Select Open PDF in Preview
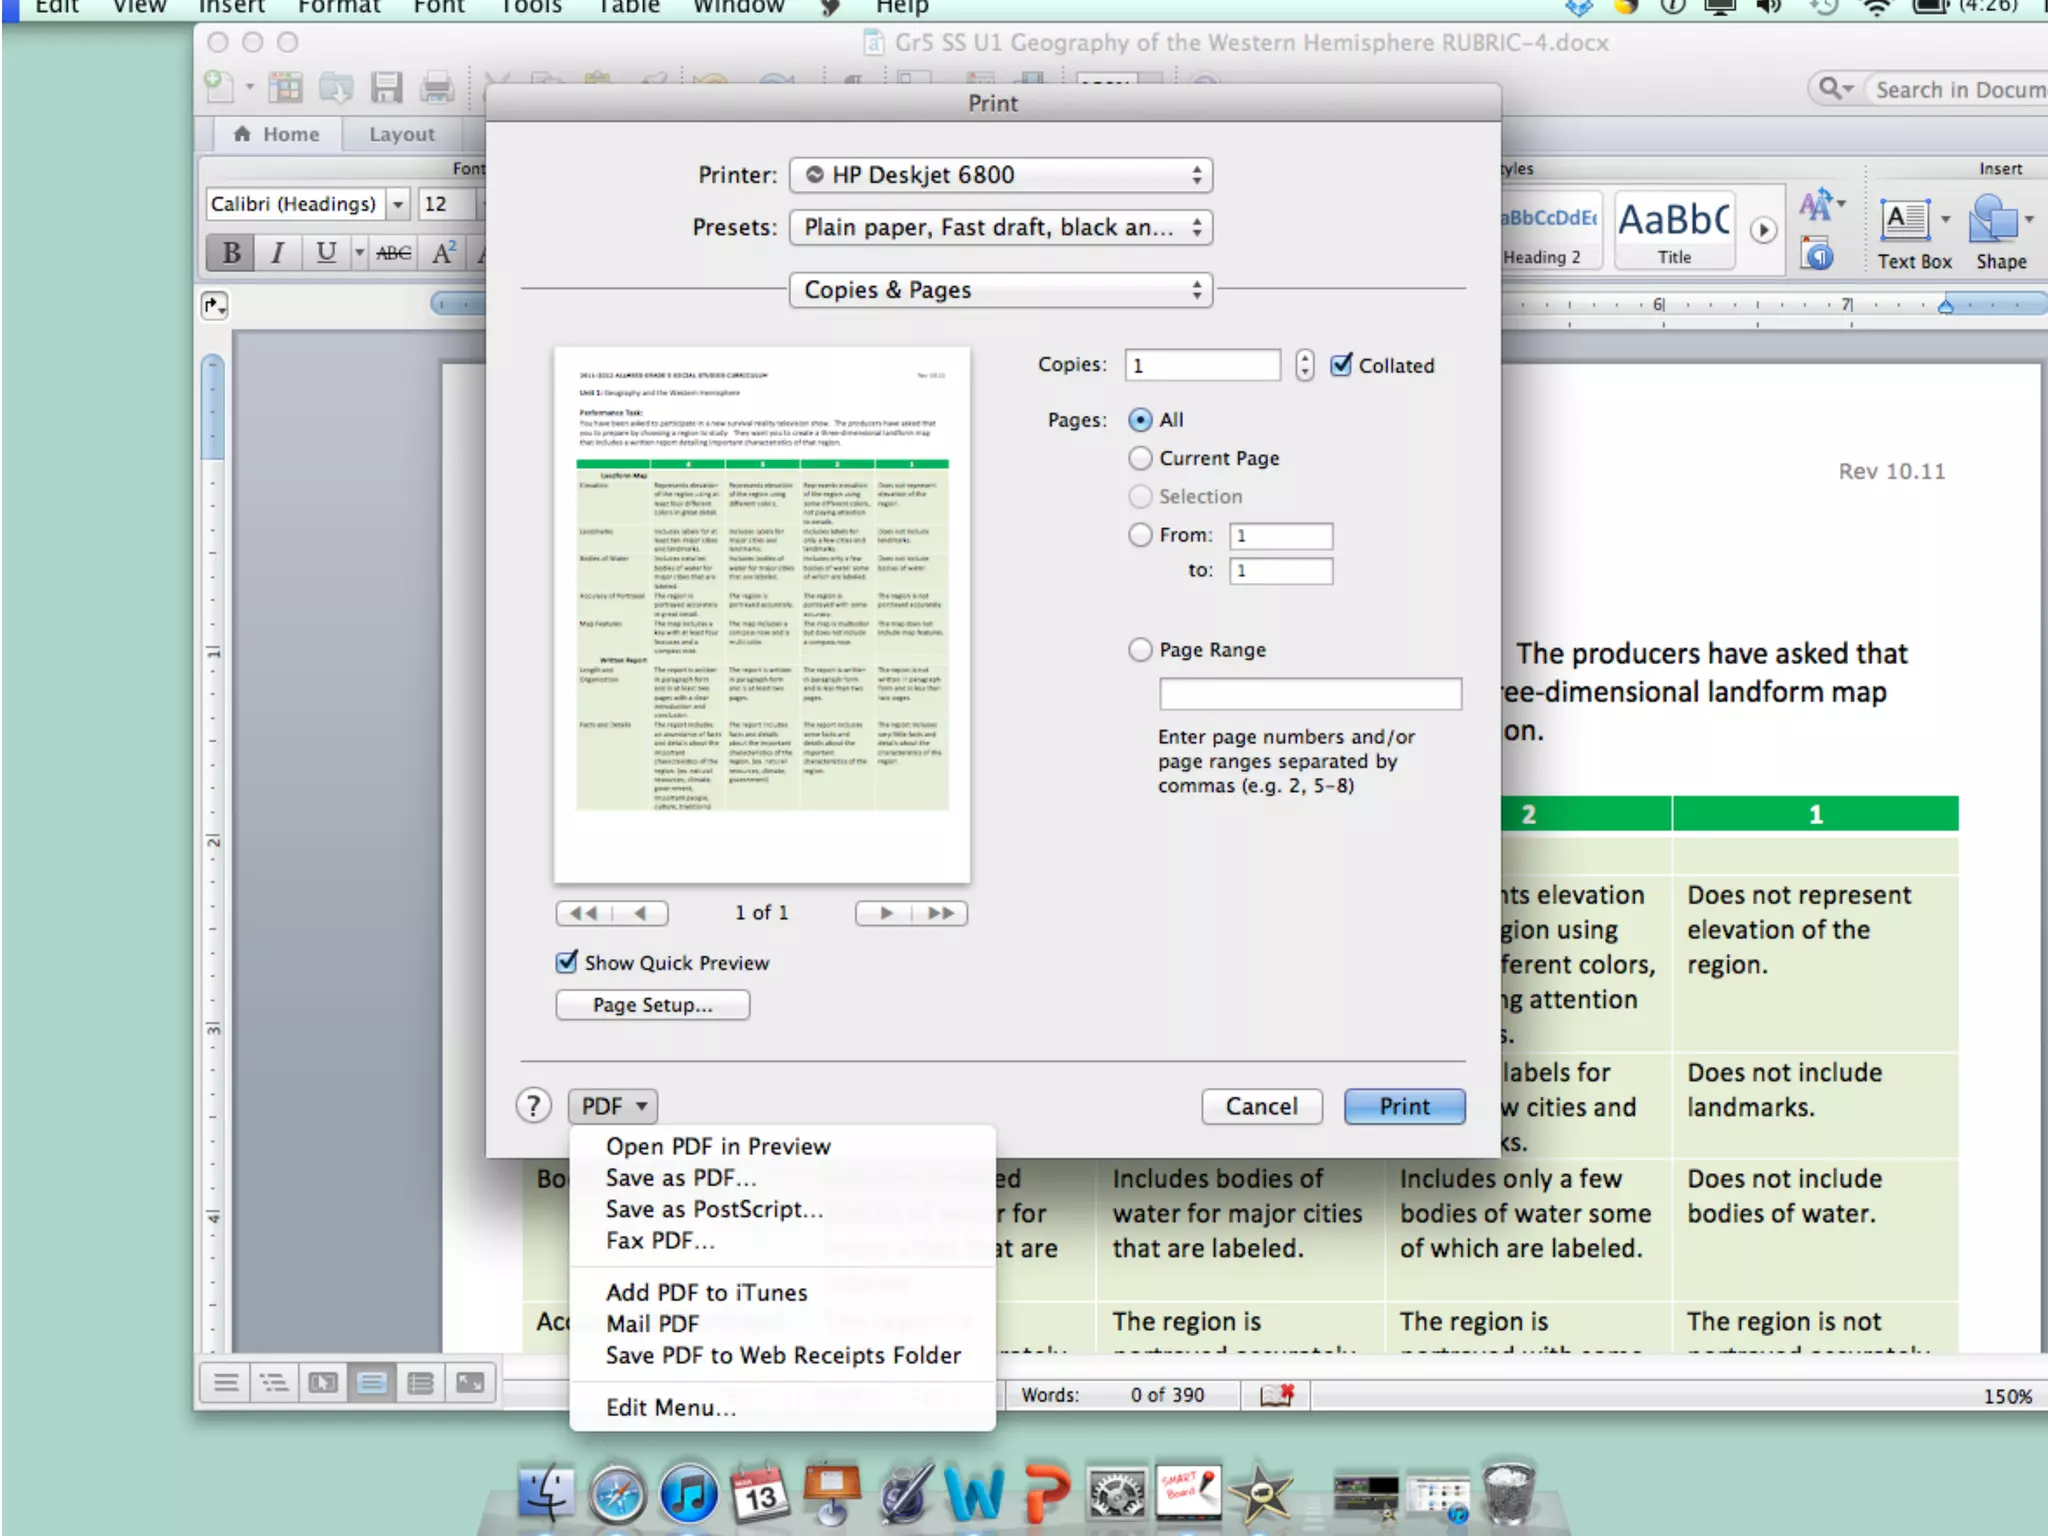The height and width of the screenshot is (1536, 2048). pos(717,1146)
